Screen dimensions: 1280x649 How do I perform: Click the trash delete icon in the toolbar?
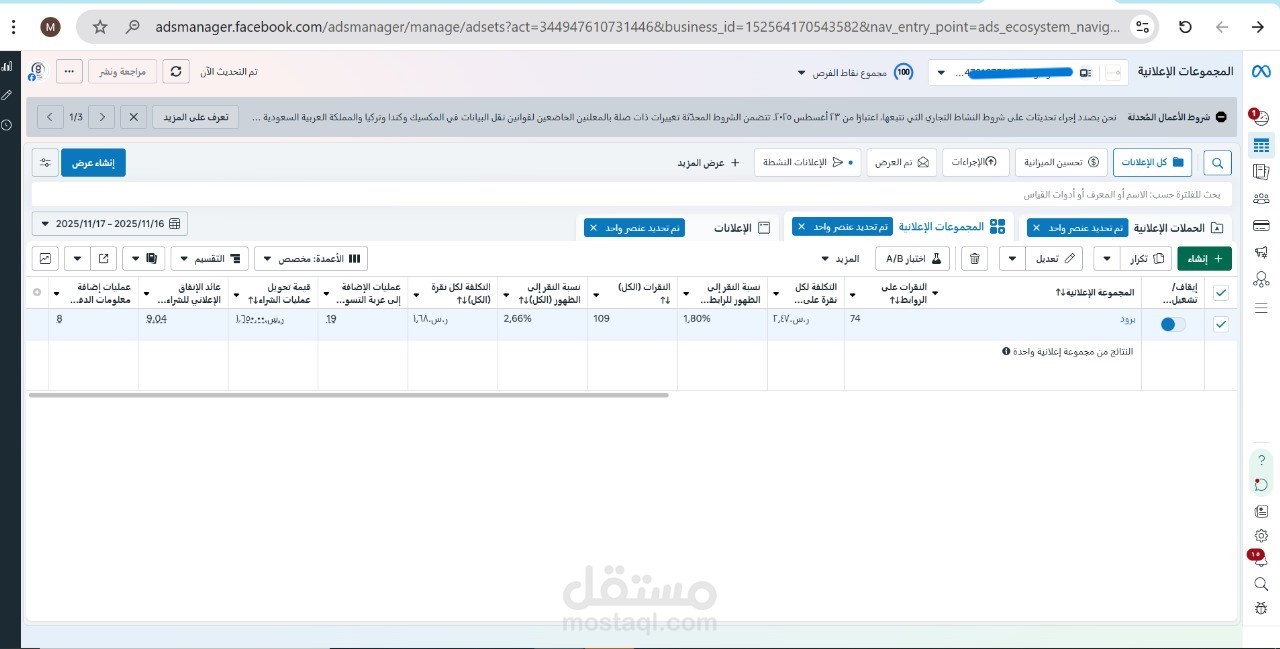click(x=973, y=258)
